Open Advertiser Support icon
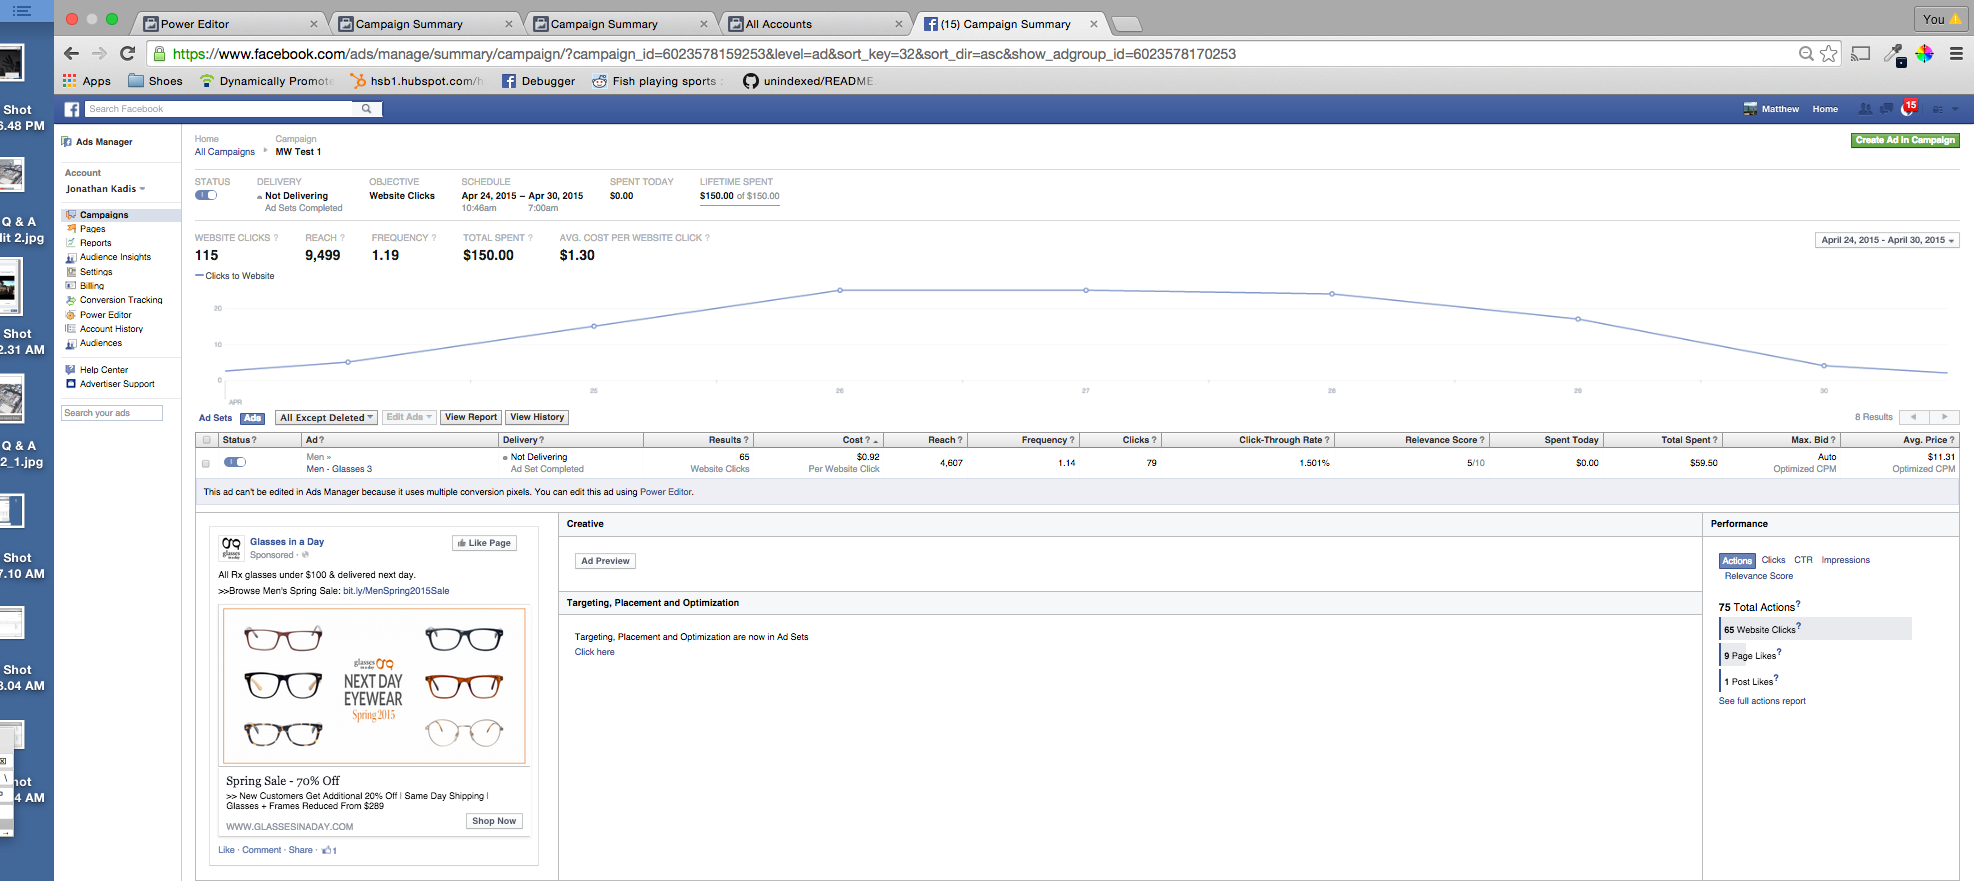 click(x=71, y=384)
